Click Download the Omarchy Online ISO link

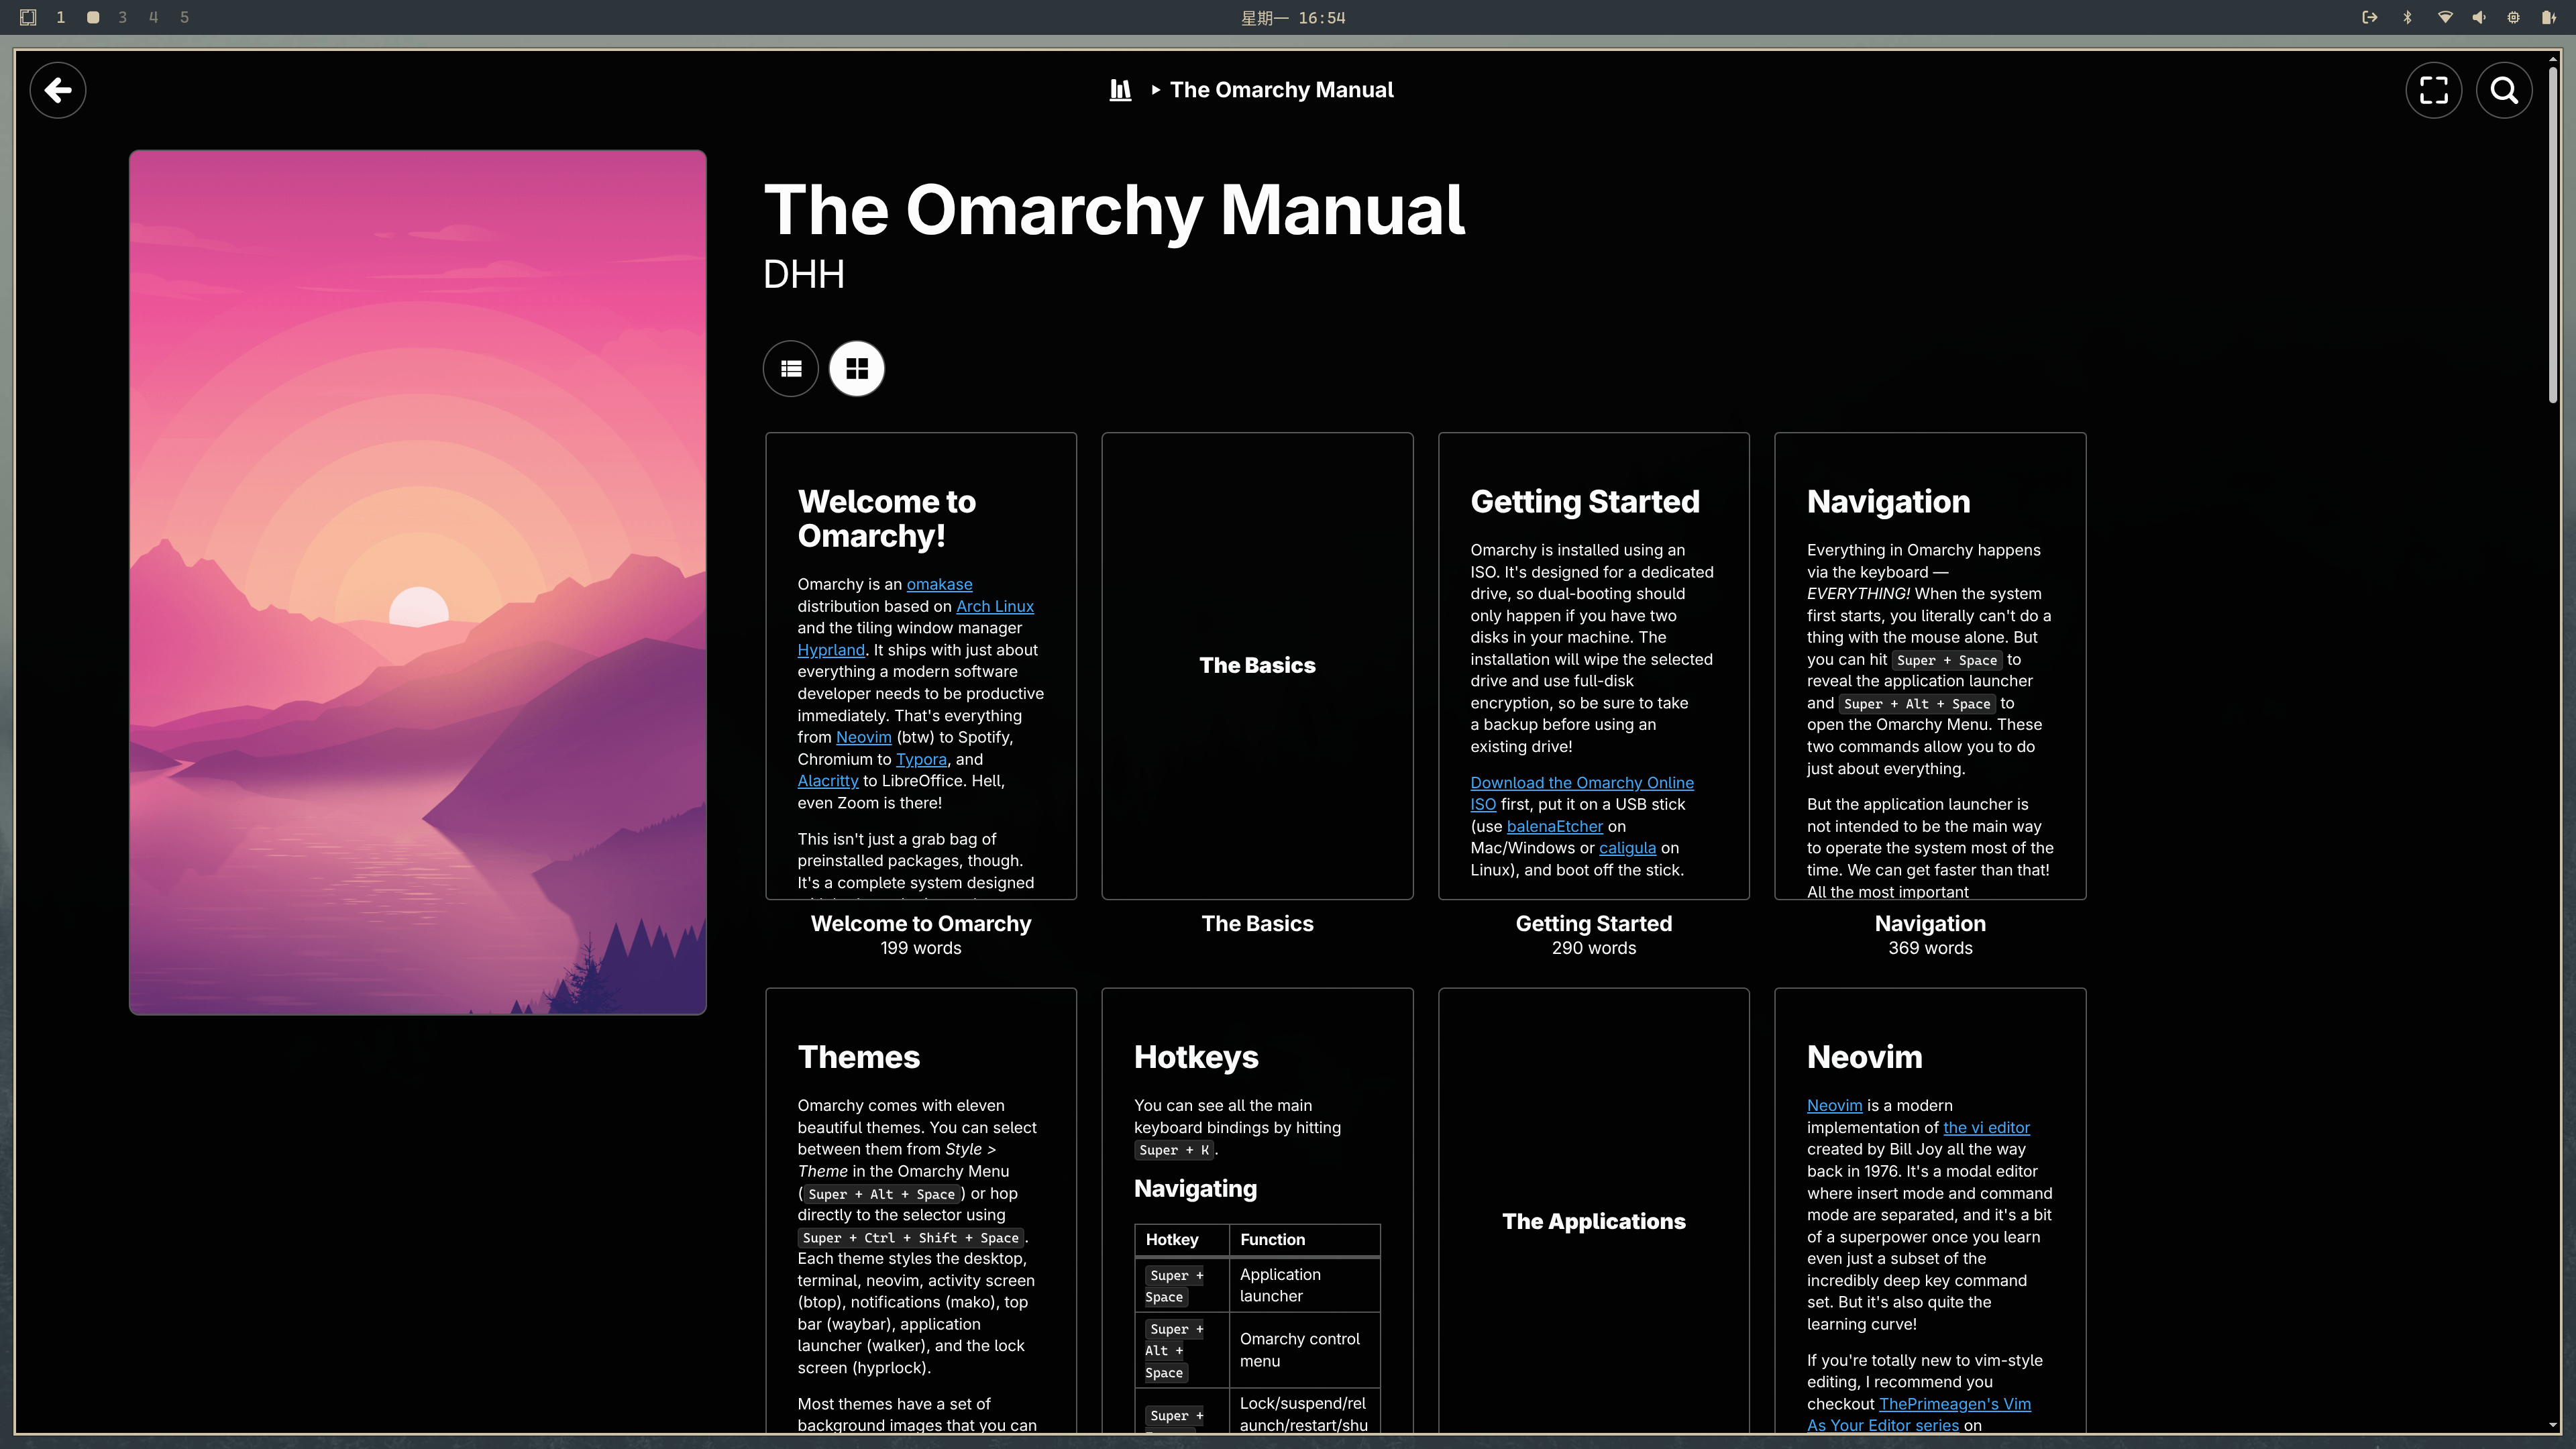coord(1581,783)
